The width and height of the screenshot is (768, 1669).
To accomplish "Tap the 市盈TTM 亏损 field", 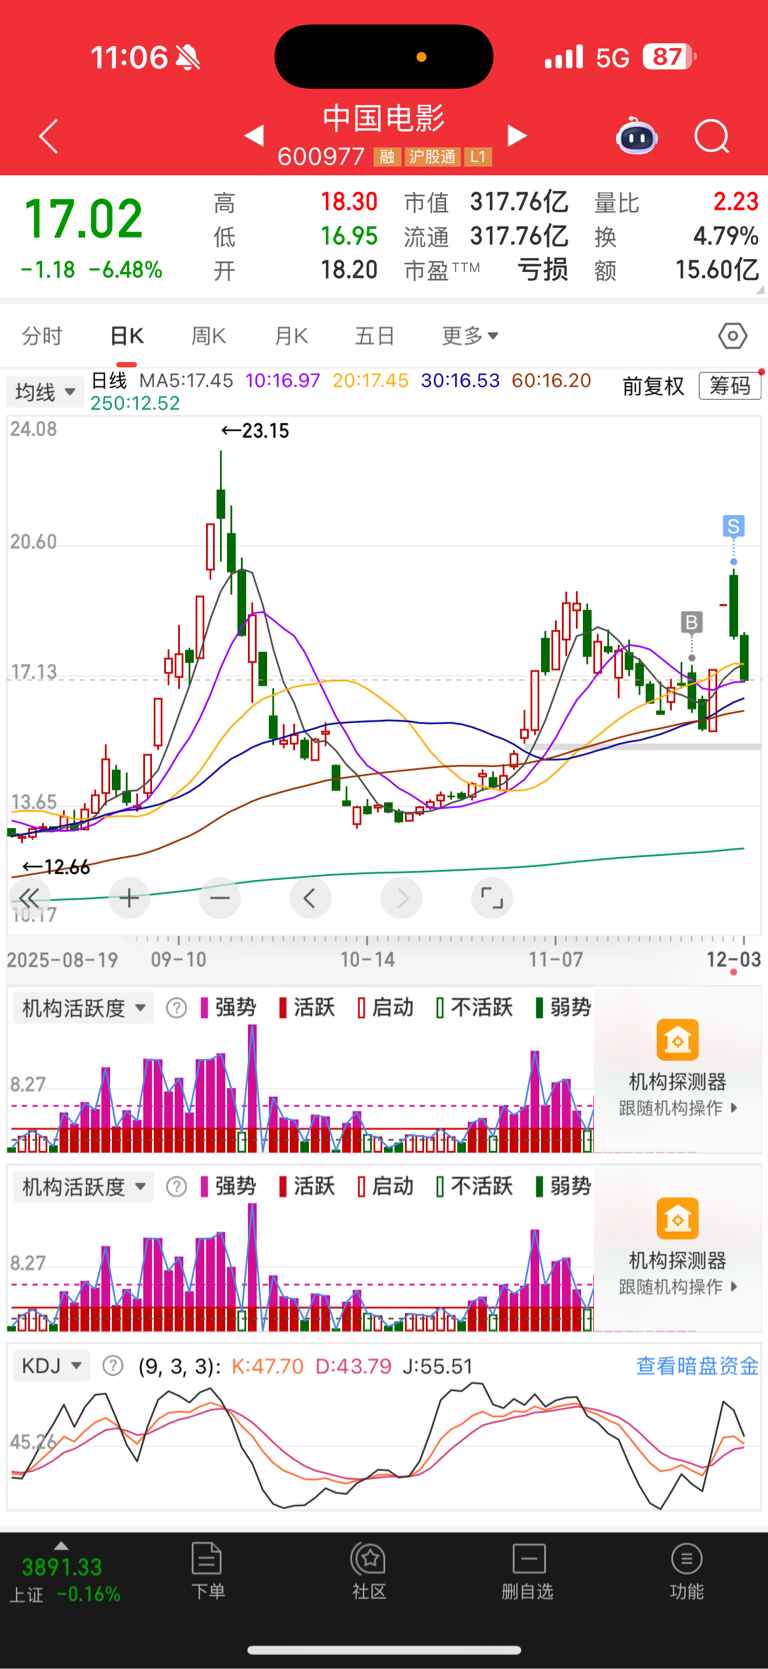I will (x=486, y=270).
